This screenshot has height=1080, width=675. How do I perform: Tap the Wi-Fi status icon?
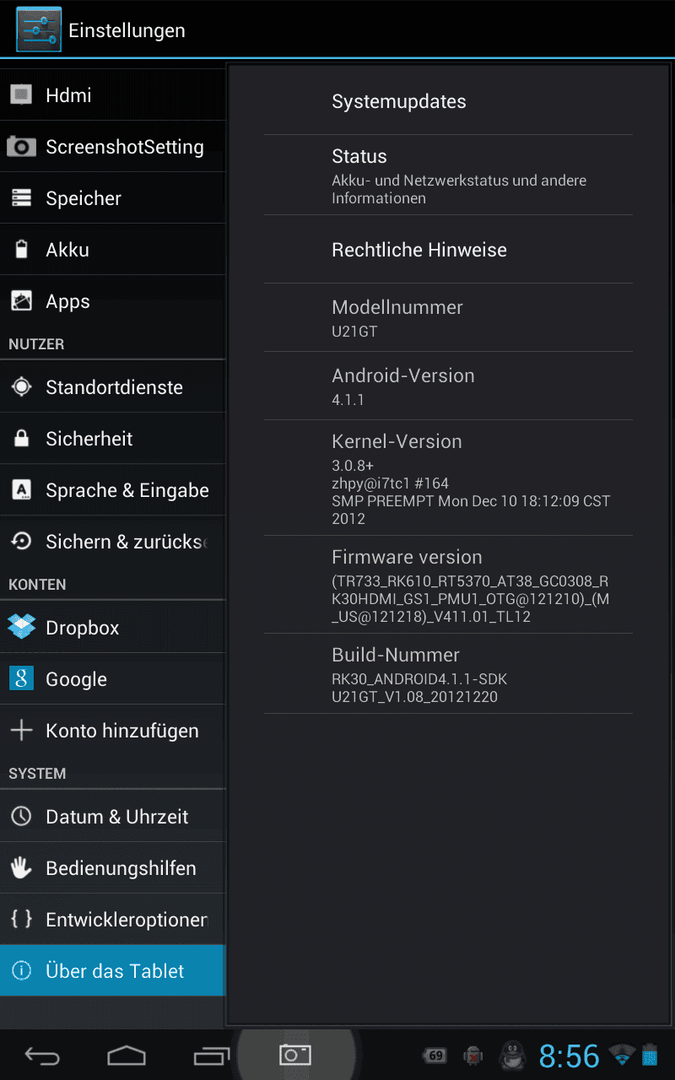(x=622, y=1055)
